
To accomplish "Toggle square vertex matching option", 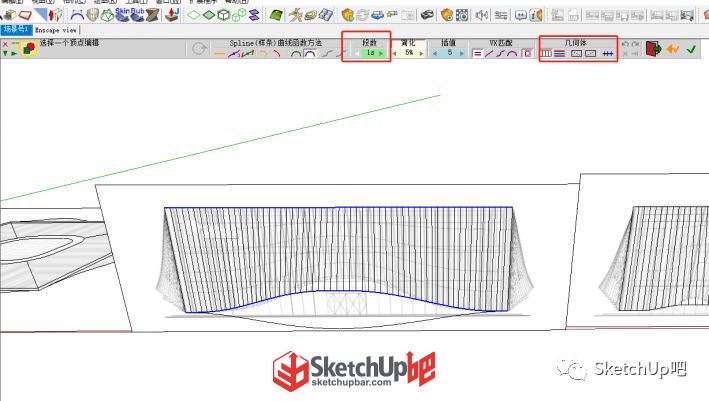I will (x=527, y=53).
